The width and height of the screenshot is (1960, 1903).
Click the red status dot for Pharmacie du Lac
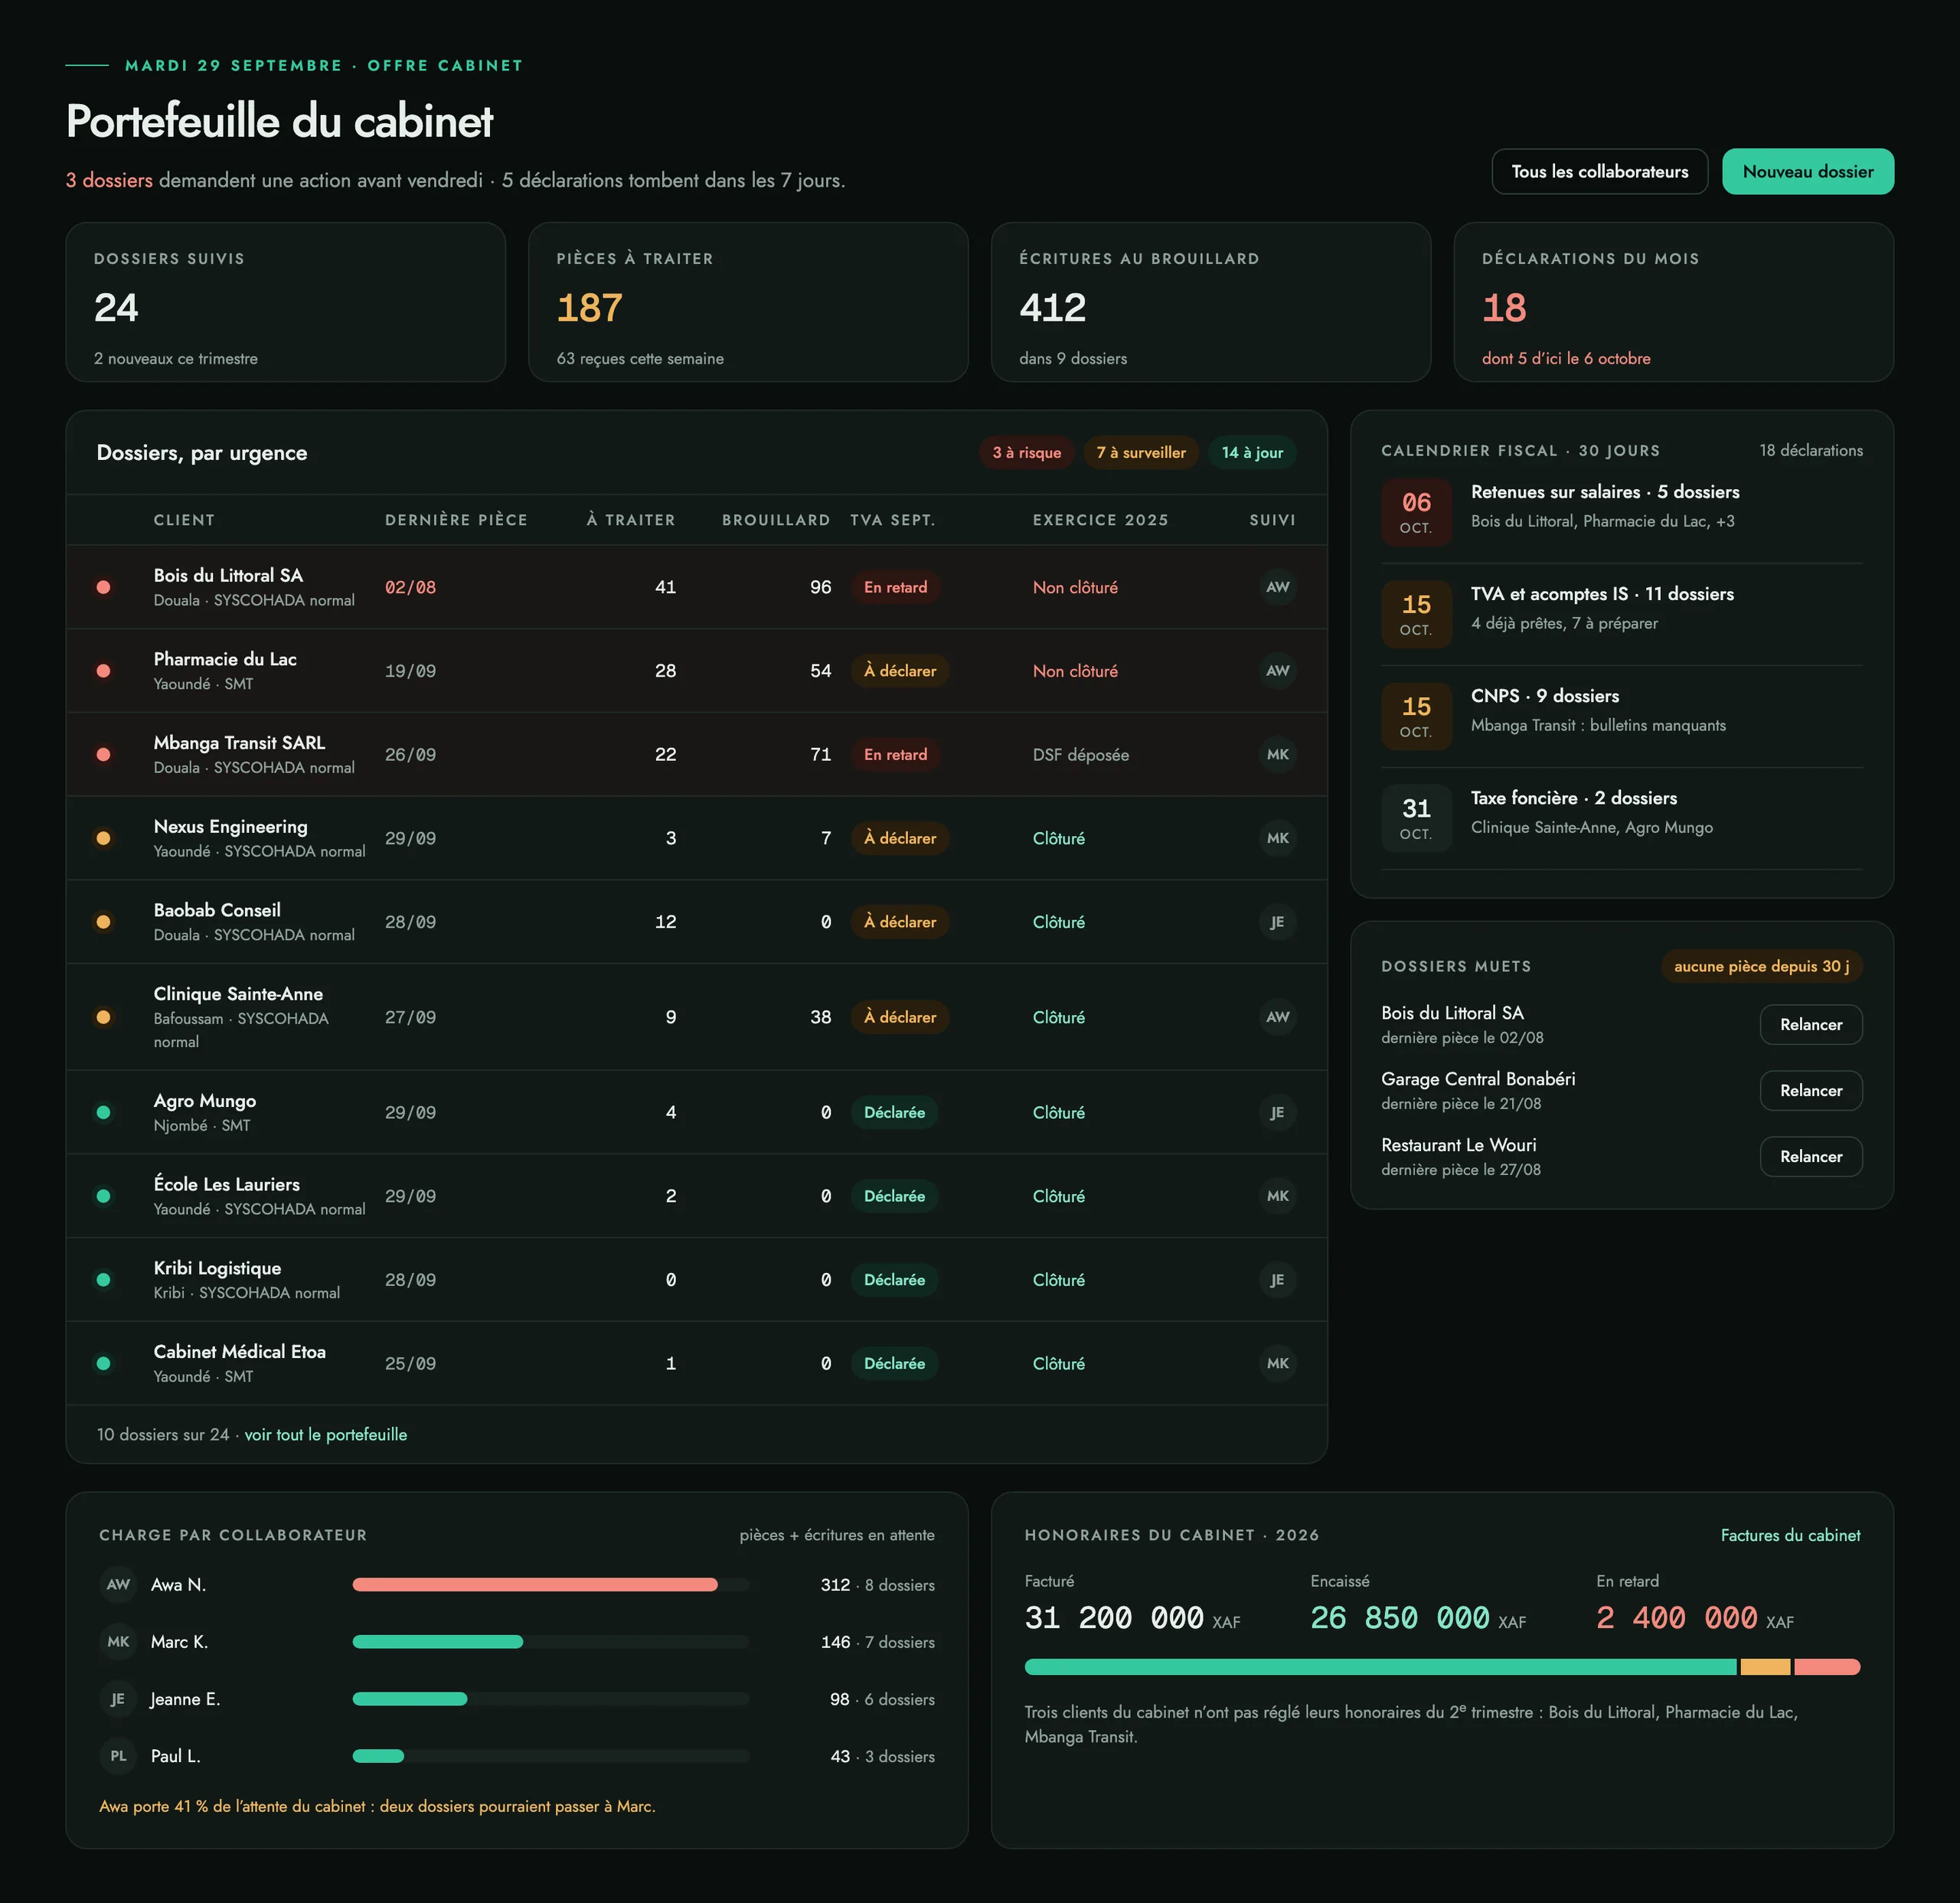click(103, 671)
